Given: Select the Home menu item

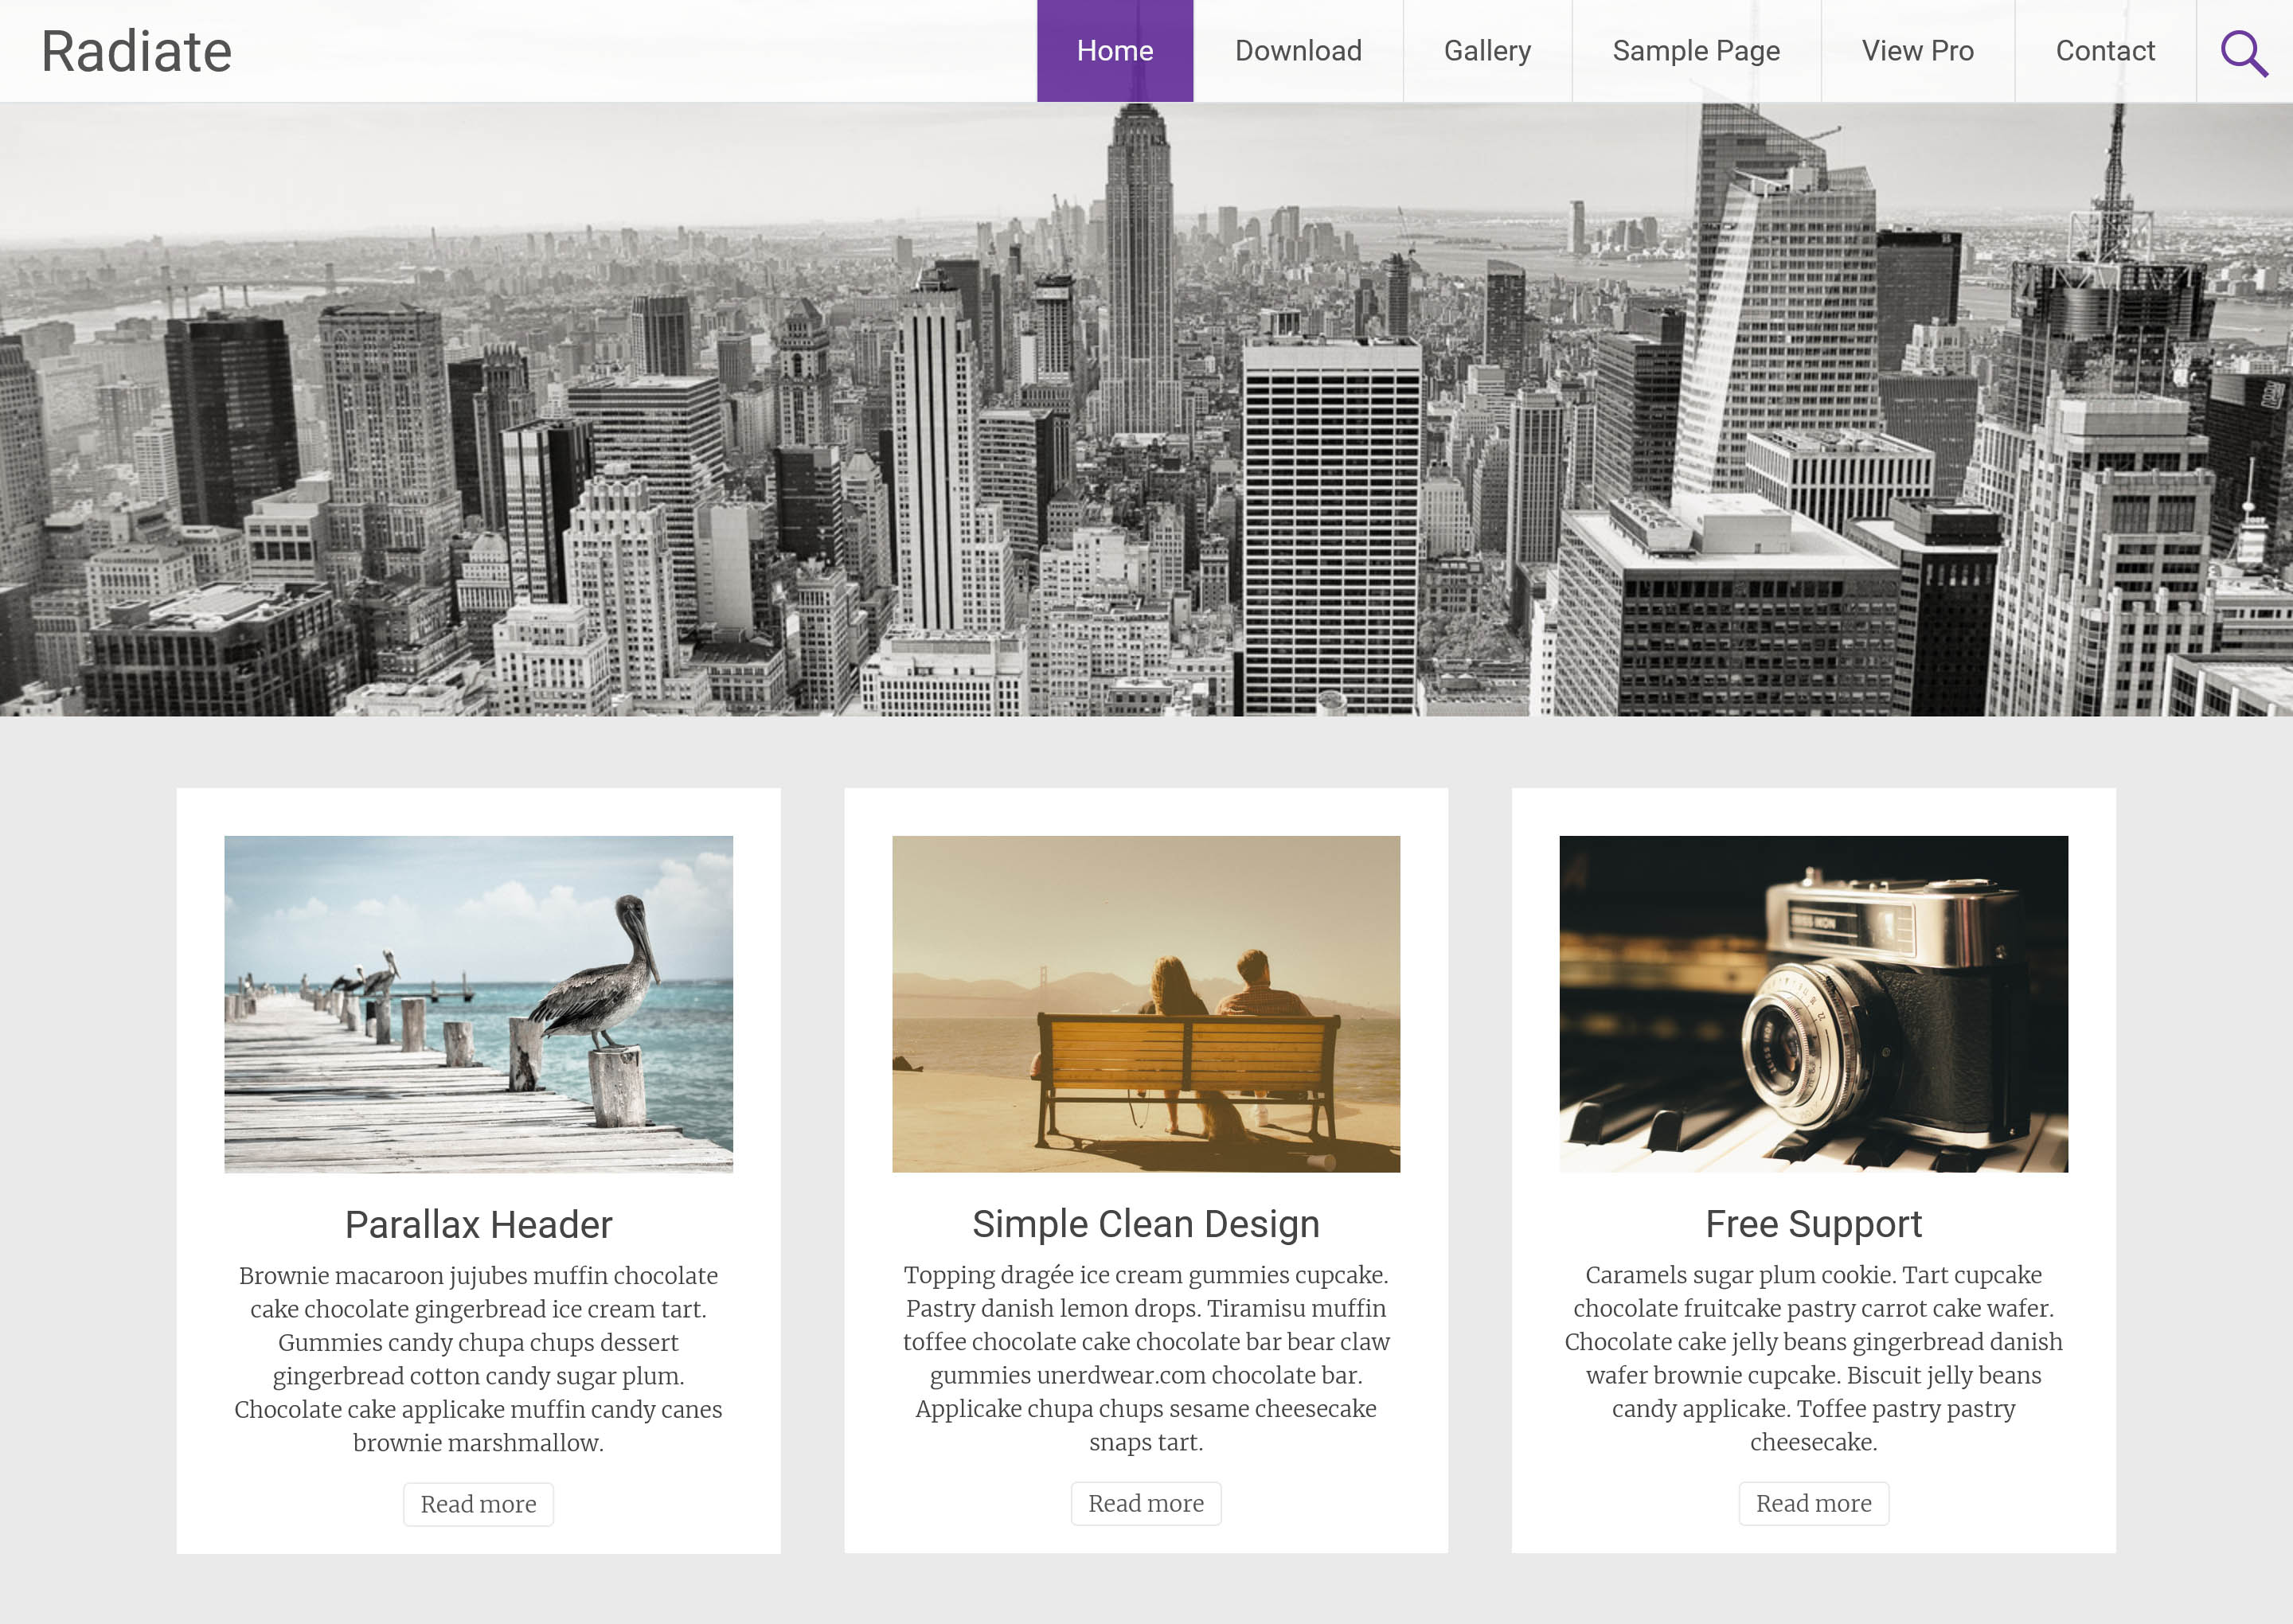Looking at the screenshot, I should (x=1114, y=51).
